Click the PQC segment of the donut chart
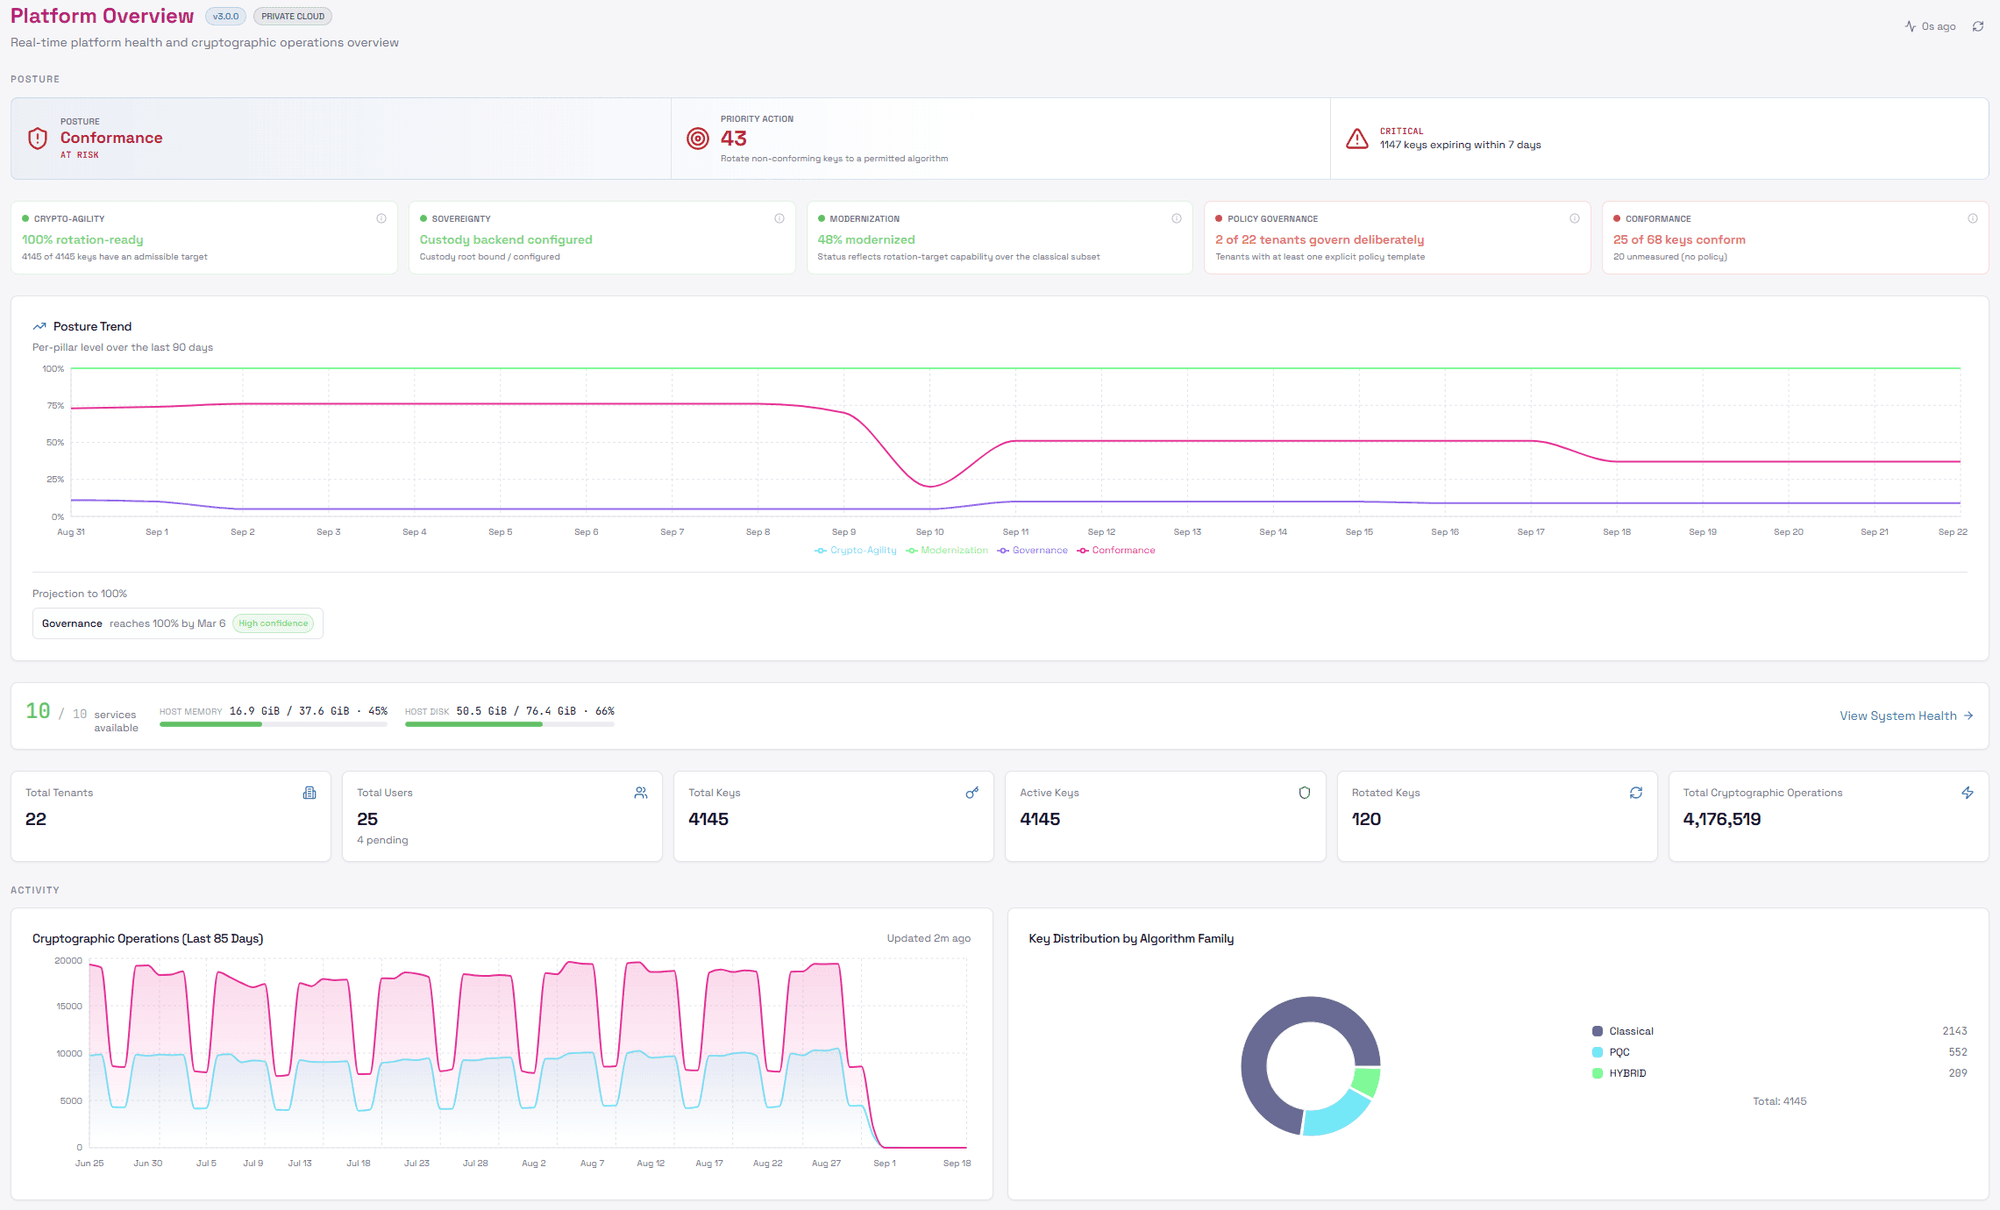 tap(1337, 1115)
